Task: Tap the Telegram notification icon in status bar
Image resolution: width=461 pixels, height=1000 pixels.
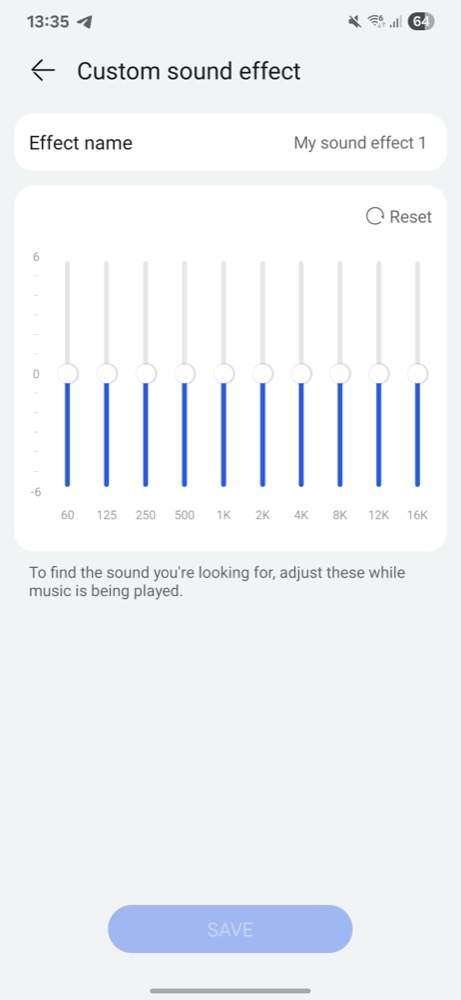Action: (x=84, y=22)
